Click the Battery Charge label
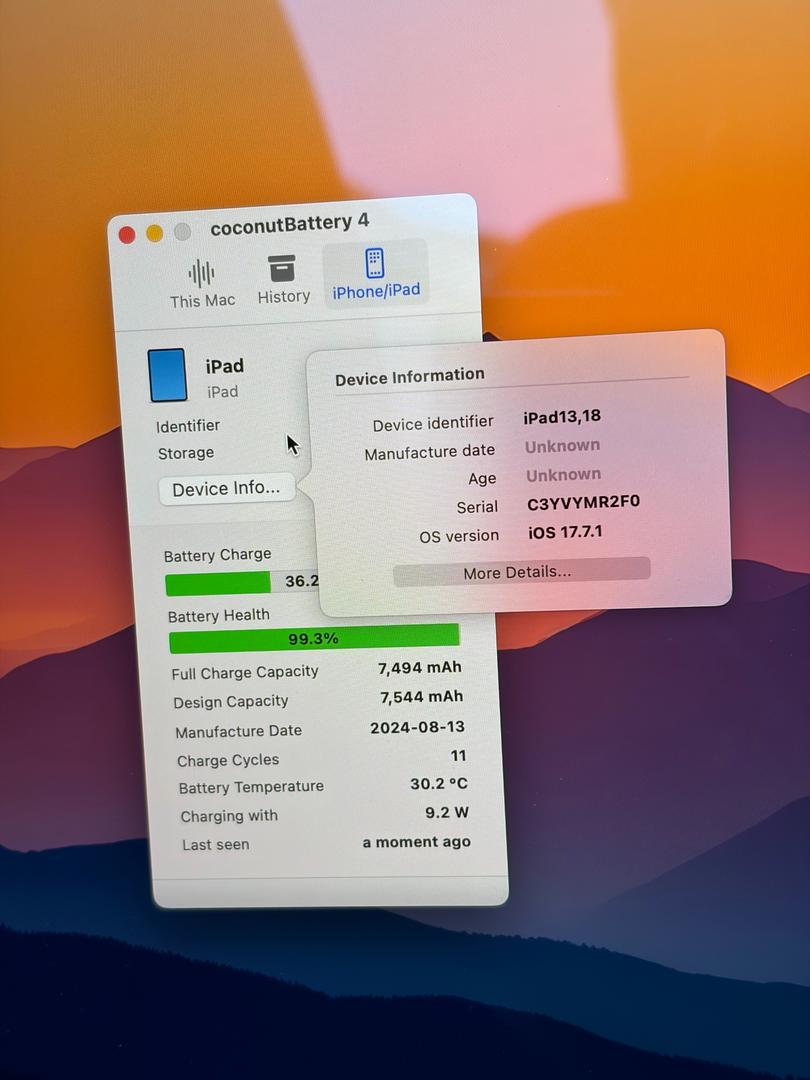 [218, 555]
